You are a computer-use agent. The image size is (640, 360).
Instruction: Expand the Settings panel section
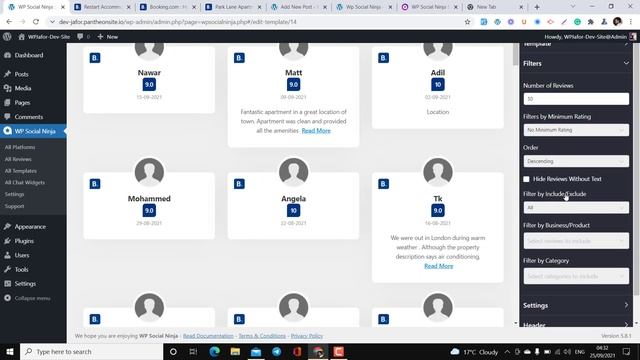(576, 305)
